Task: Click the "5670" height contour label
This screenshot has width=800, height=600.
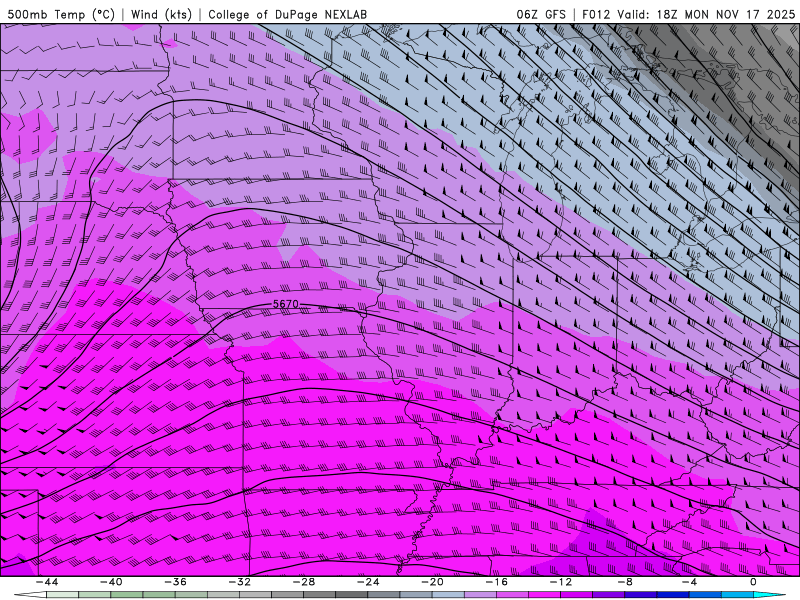Action: click(x=286, y=304)
